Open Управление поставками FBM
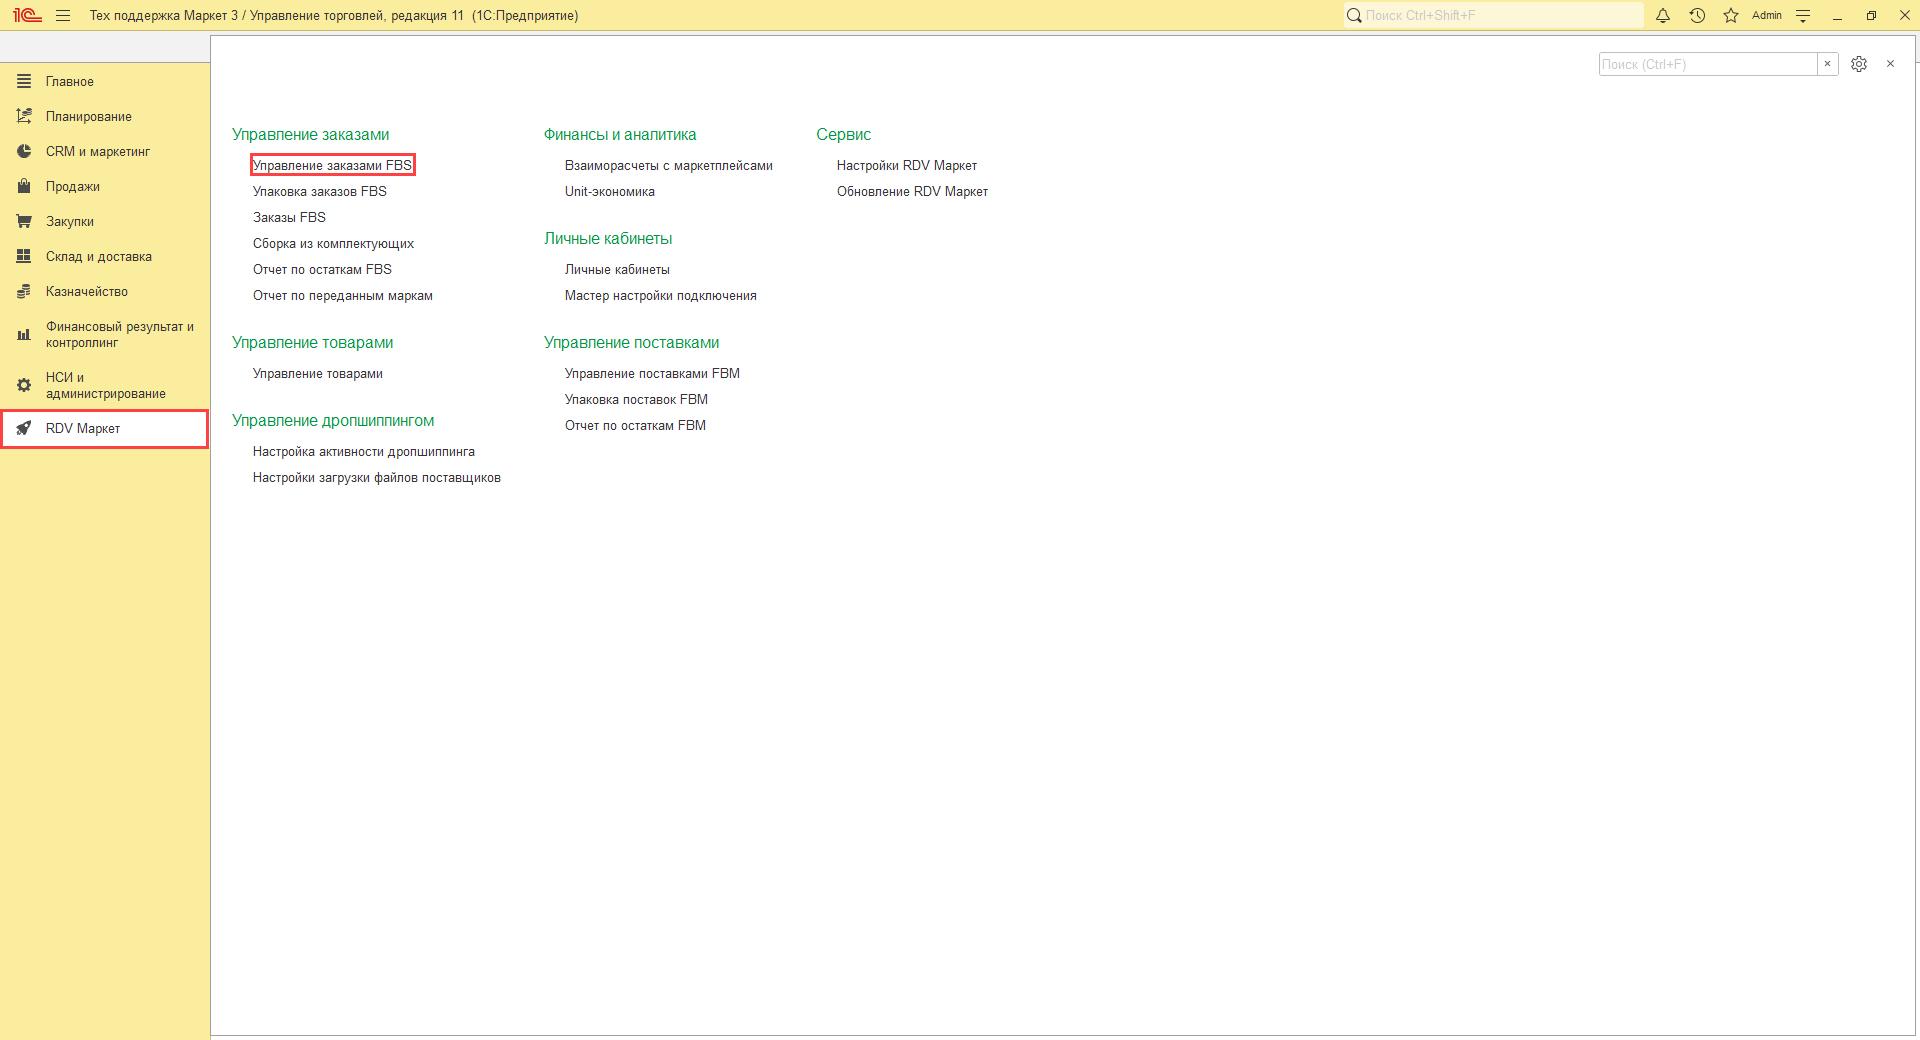 coord(652,373)
